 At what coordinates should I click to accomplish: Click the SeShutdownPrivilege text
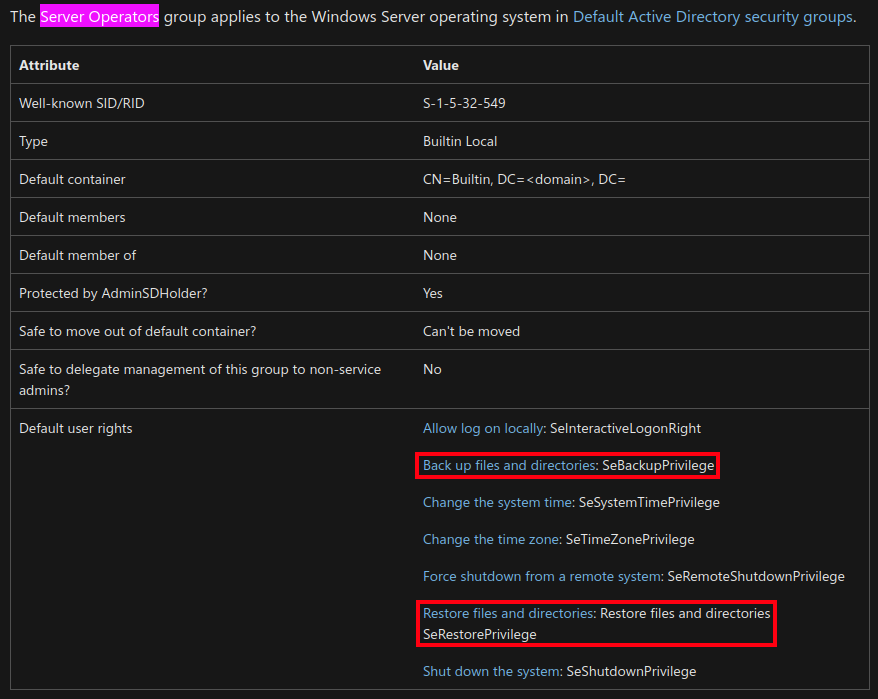(x=631, y=672)
